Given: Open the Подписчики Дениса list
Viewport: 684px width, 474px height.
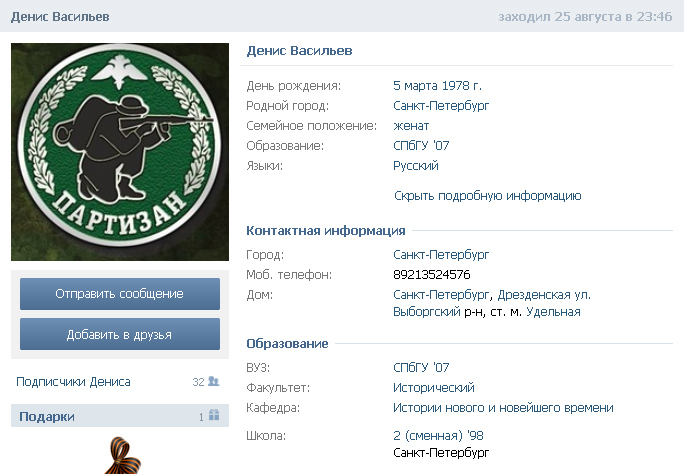Looking at the screenshot, I should [x=73, y=382].
